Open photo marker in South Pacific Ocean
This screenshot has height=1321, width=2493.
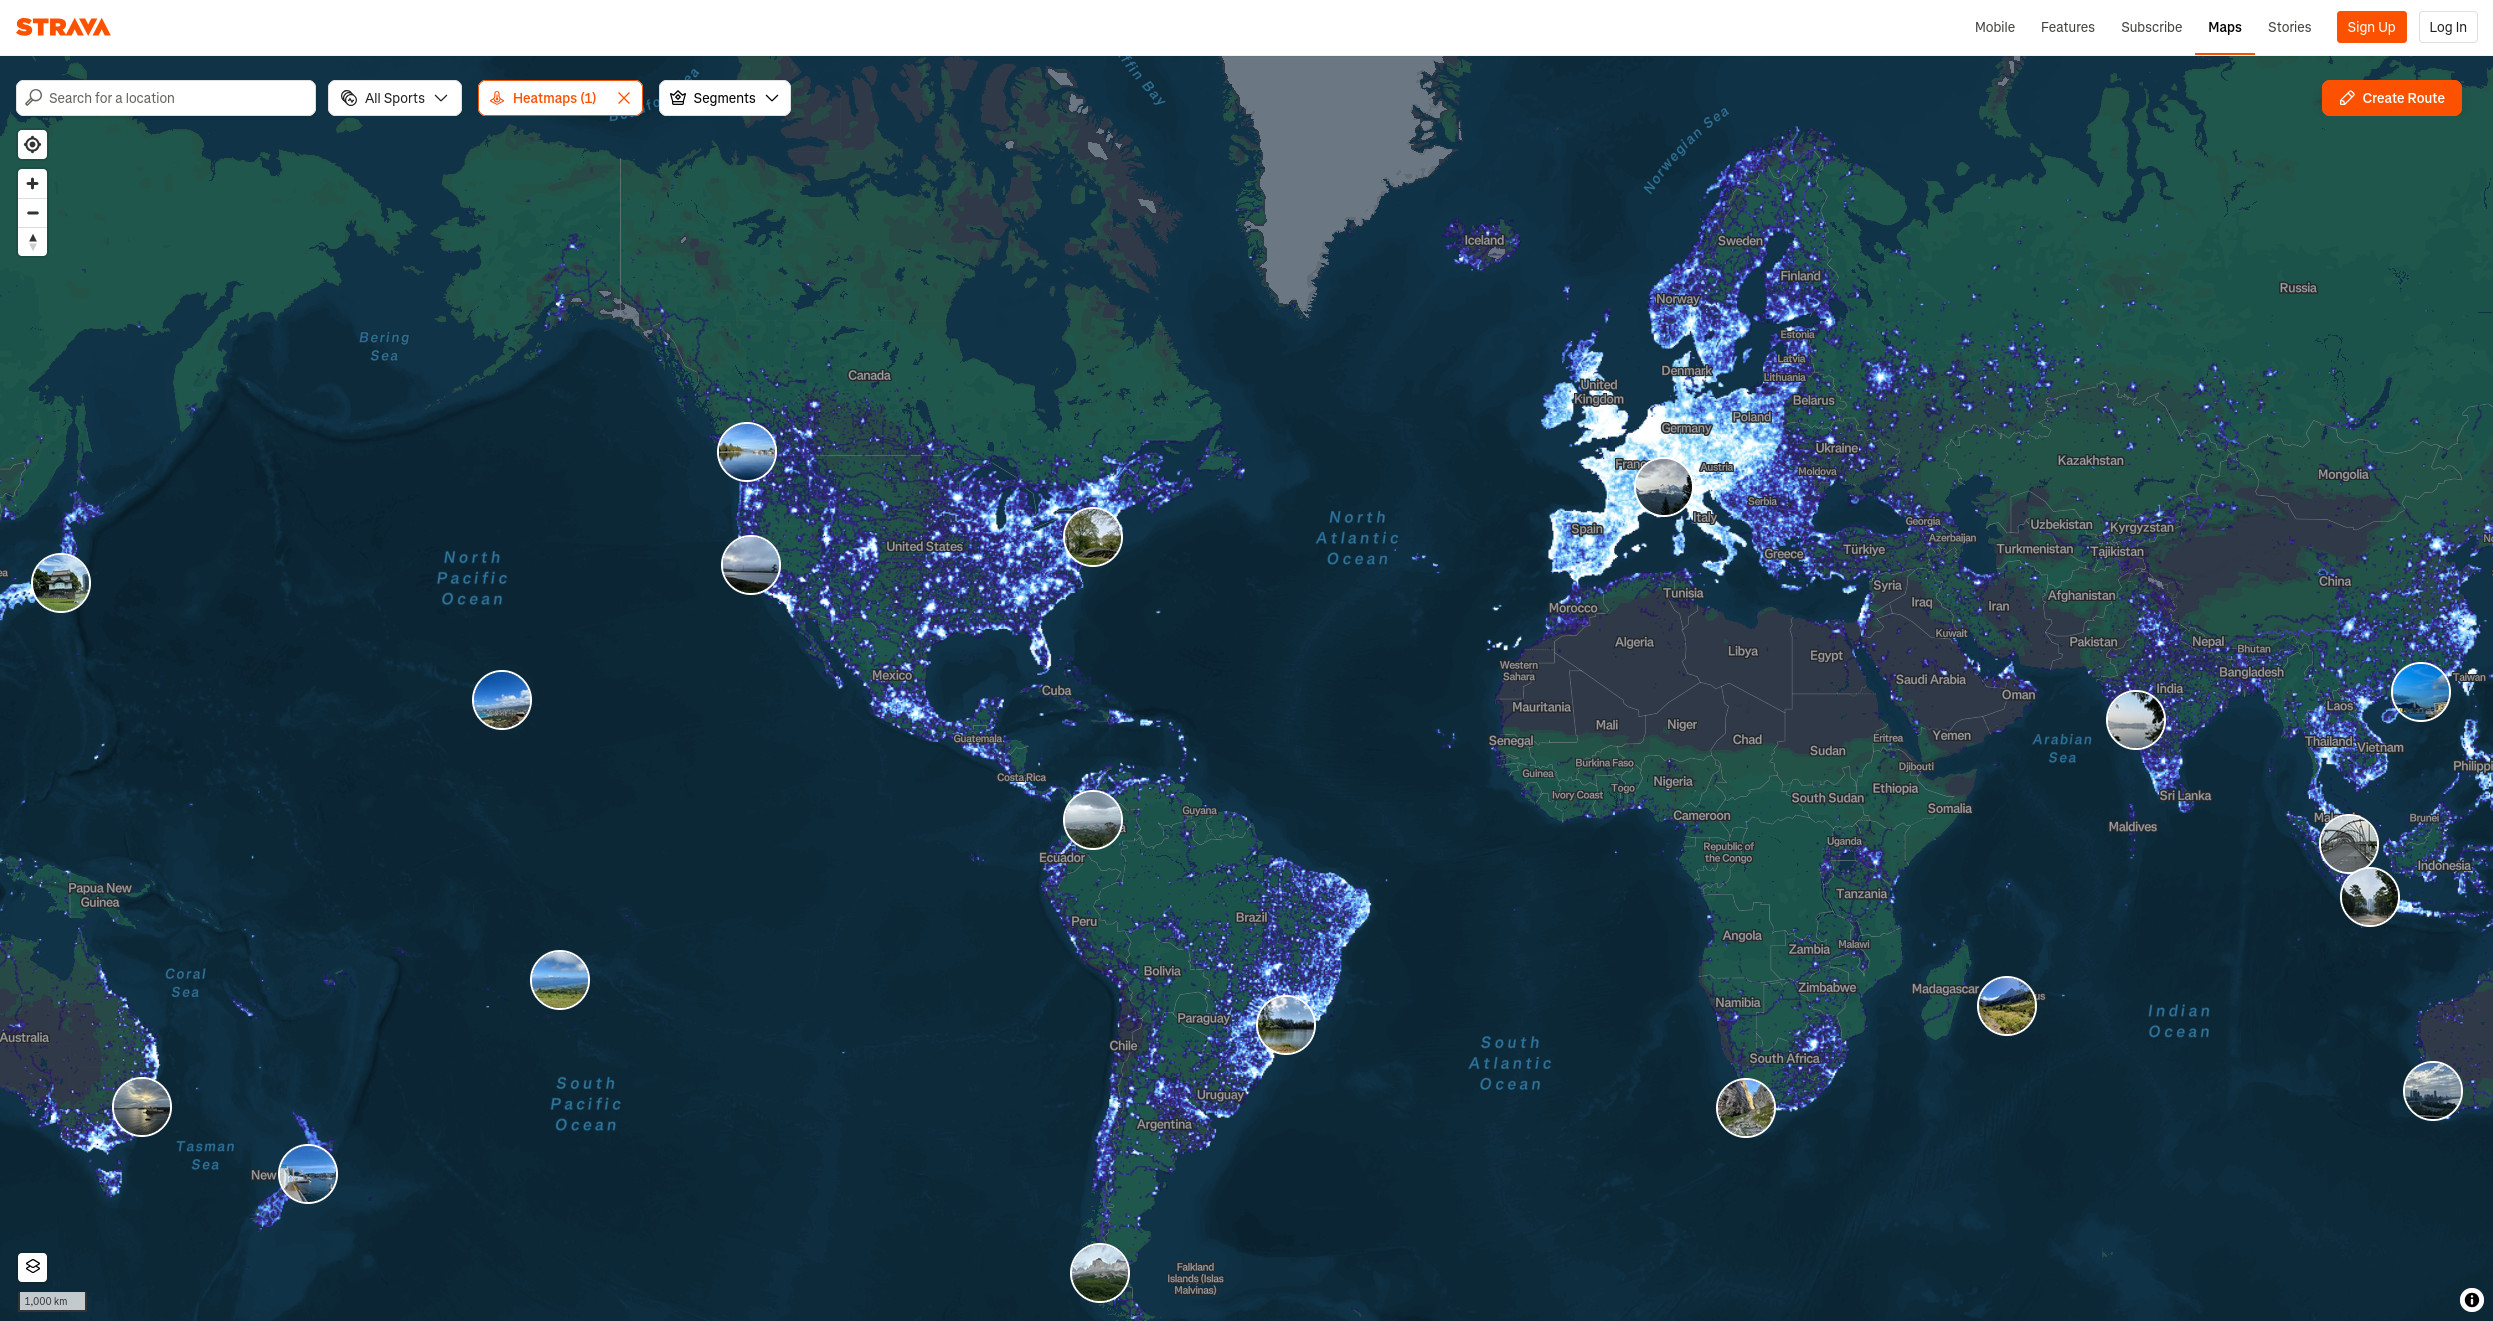coord(560,980)
